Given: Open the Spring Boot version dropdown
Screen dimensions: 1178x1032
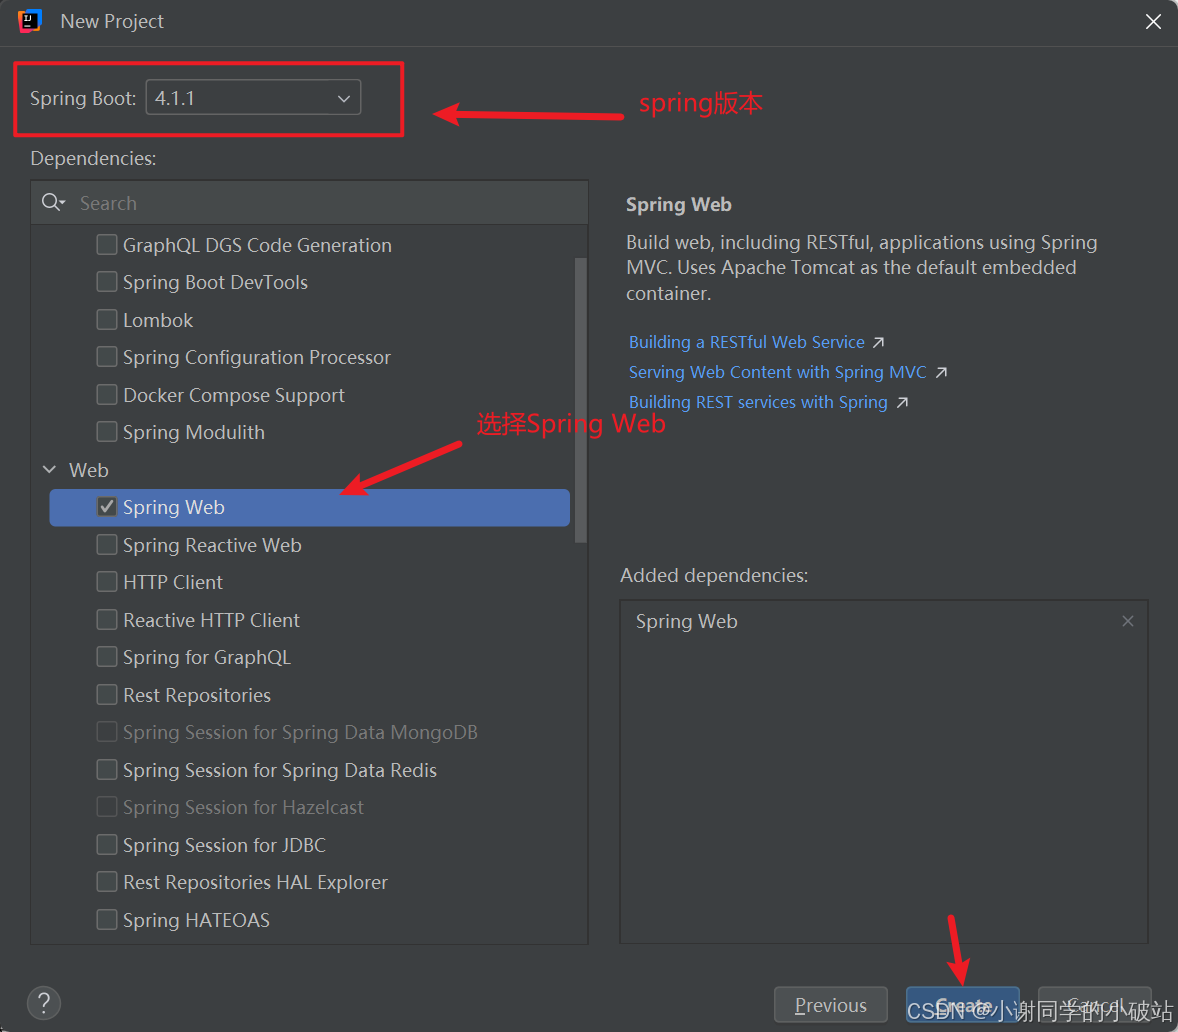Looking at the screenshot, I should pyautogui.click(x=253, y=98).
